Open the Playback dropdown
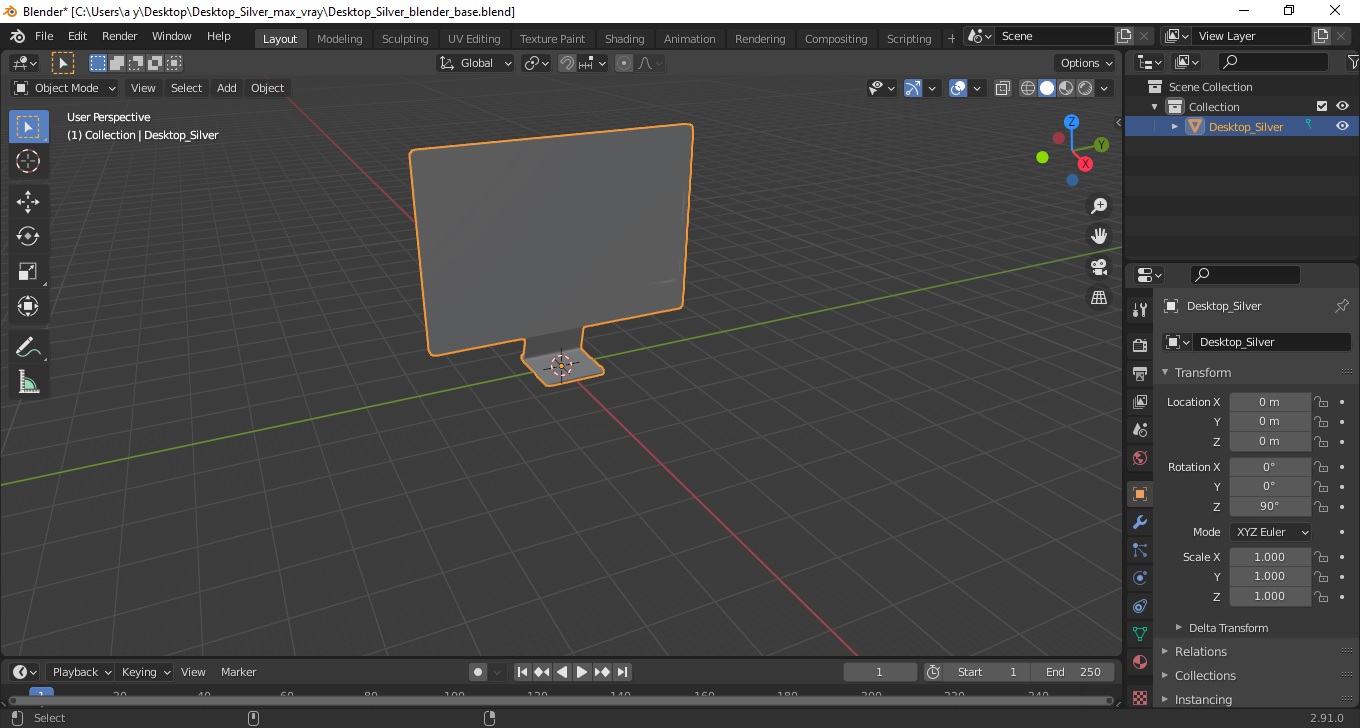This screenshot has height=728, width=1360. click(81, 672)
